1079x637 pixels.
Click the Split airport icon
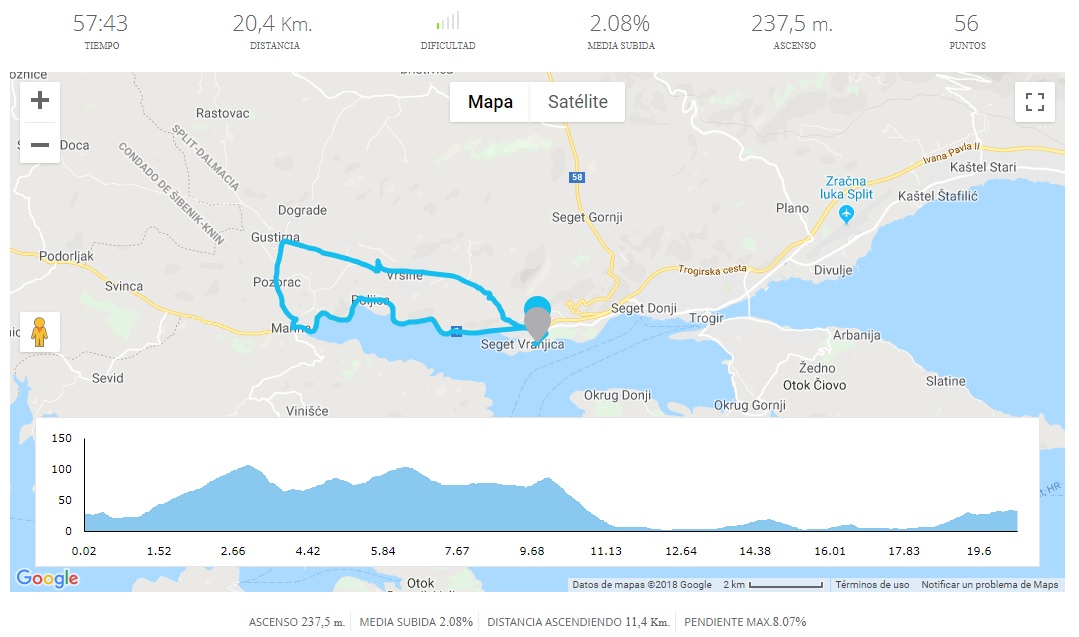coord(847,213)
